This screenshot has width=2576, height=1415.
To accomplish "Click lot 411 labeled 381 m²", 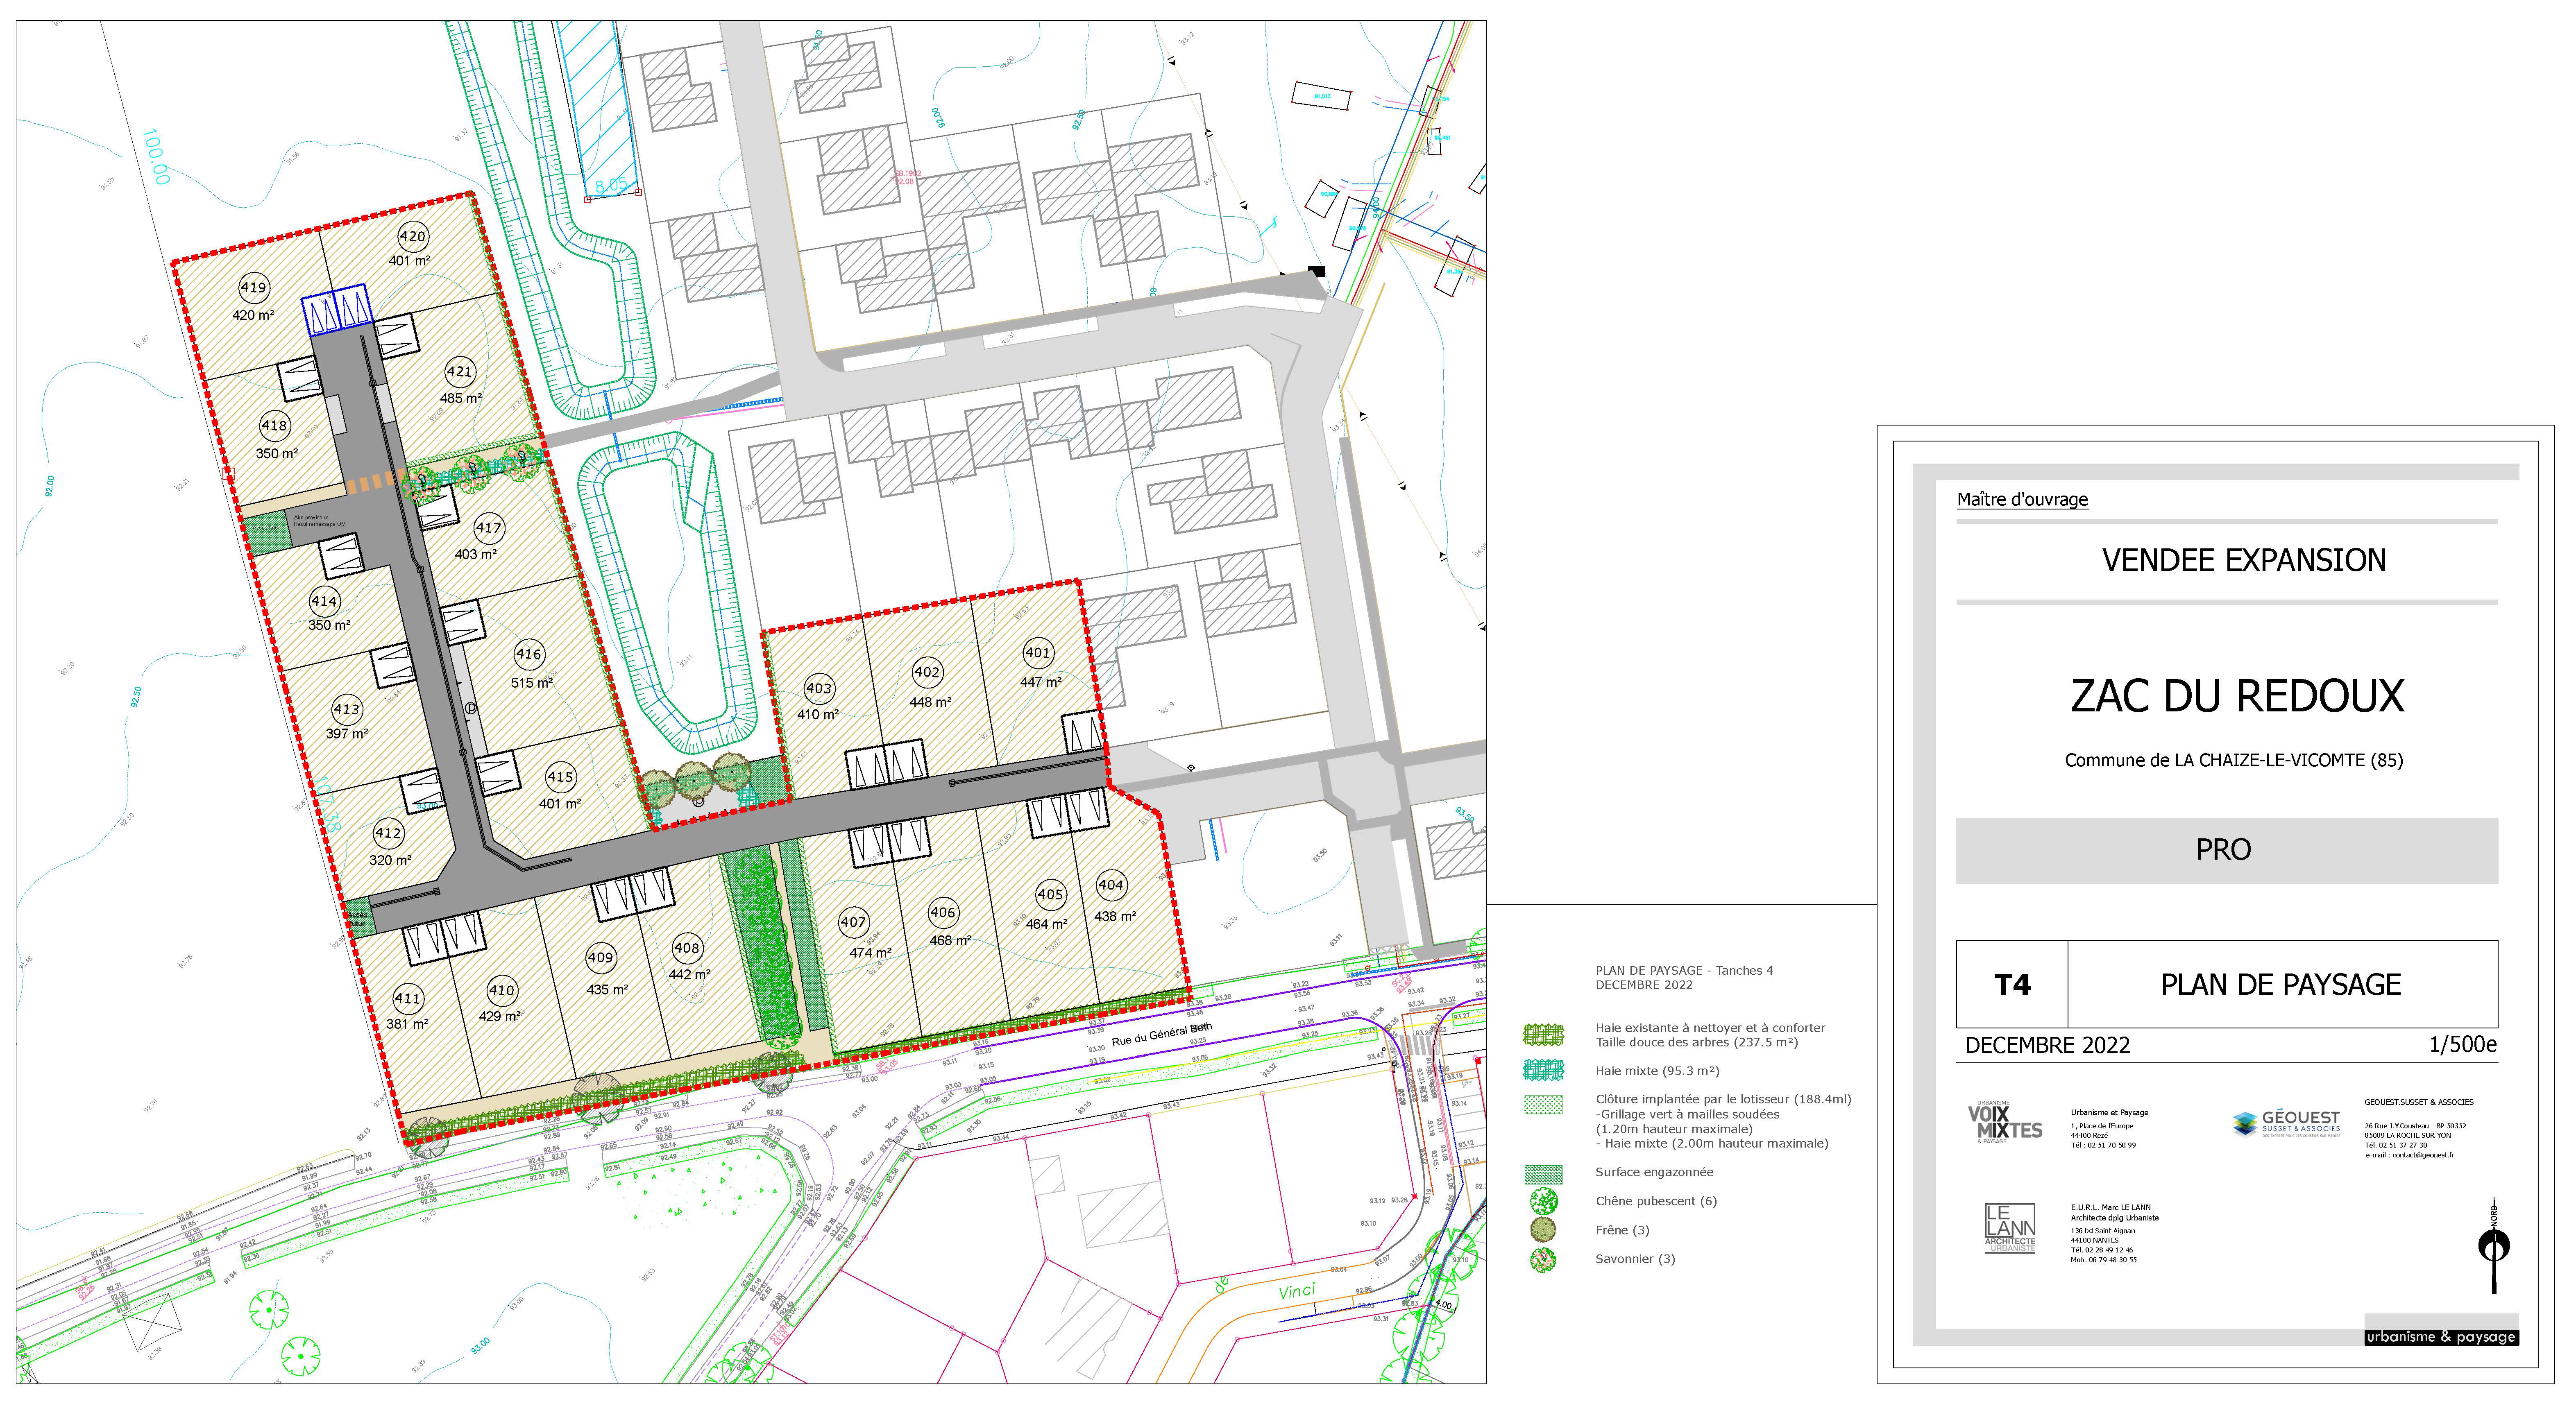I will pos(408,1009).
